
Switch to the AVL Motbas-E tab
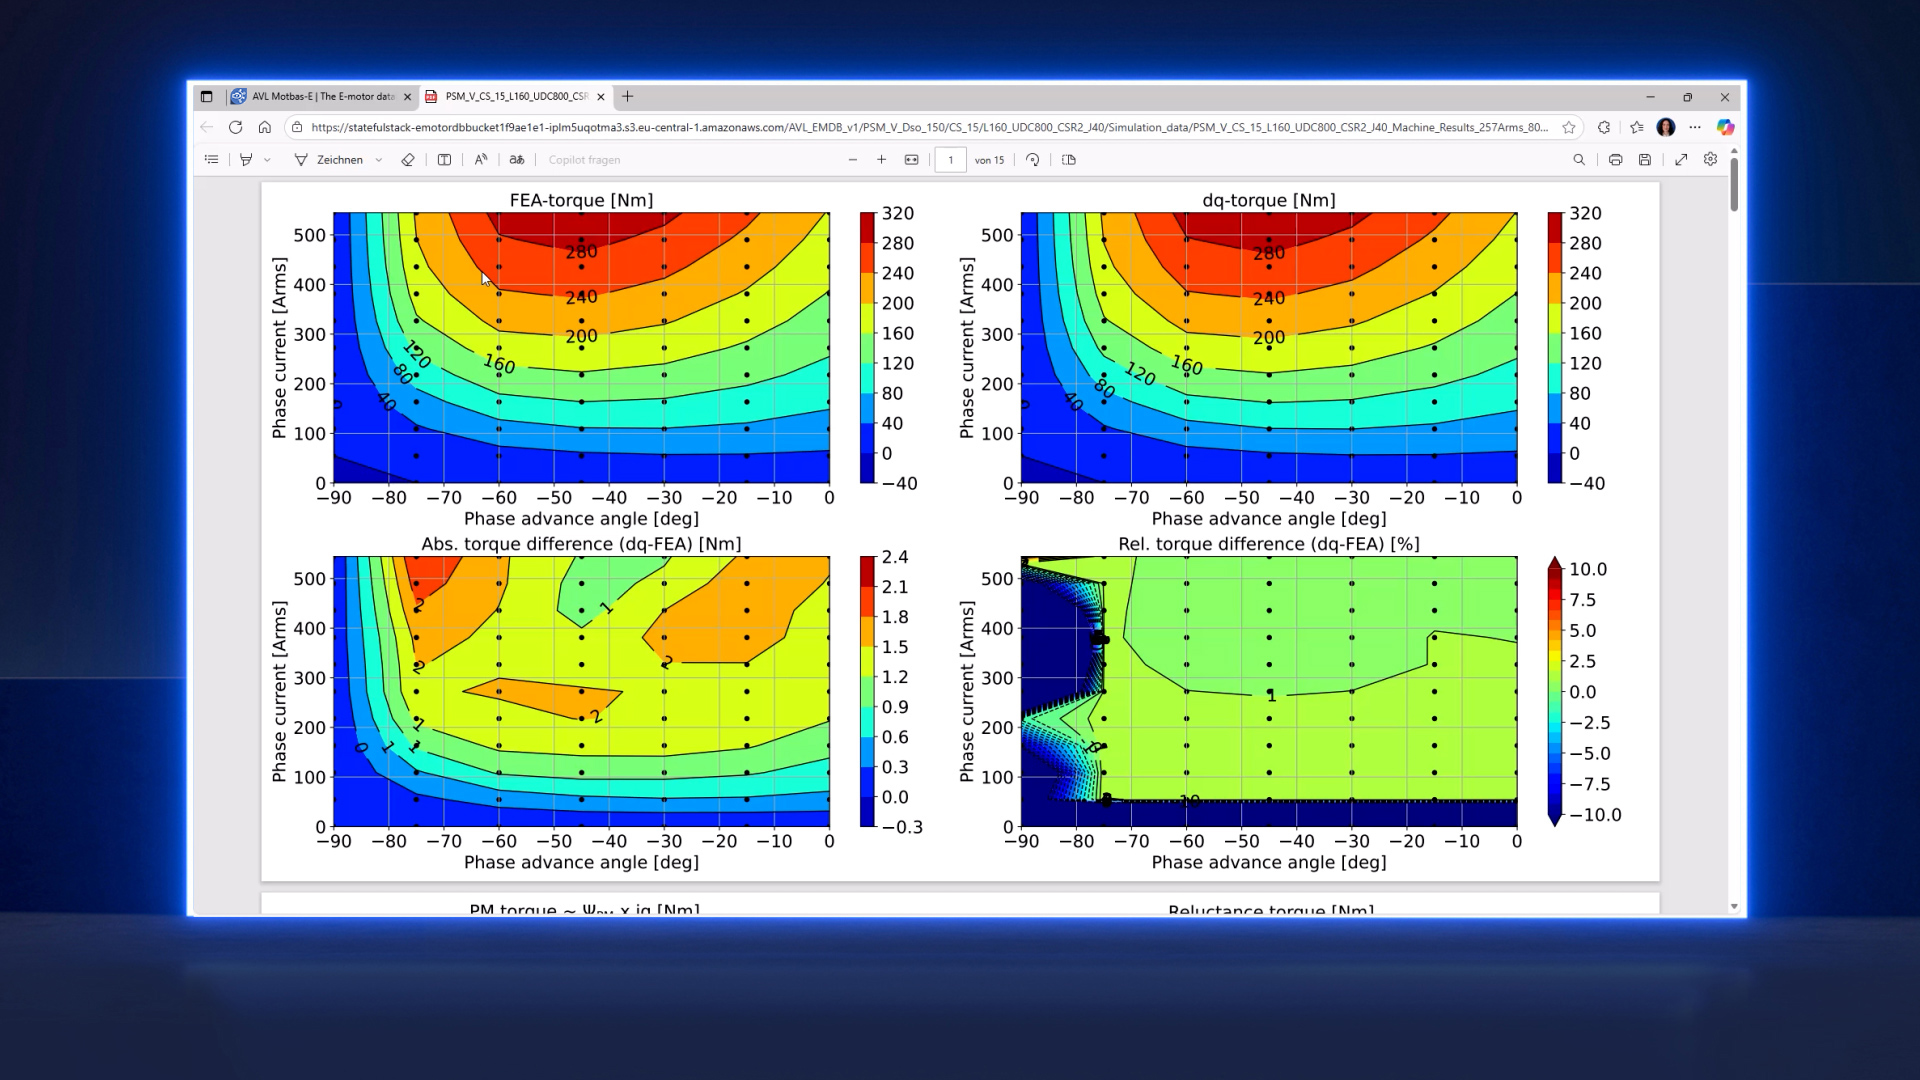click(320, 97)
